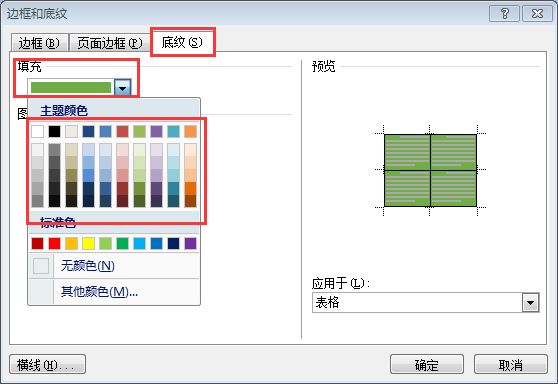Click the green table preview thumbnail
The width and height of the screenshot is (558, 384).
coord(430,170)
